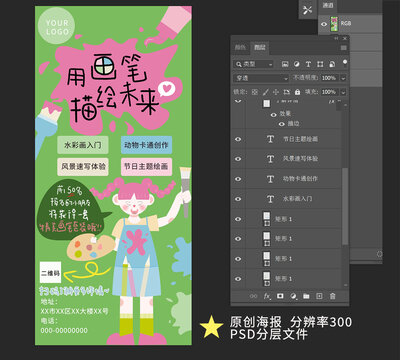Image resolution: width=400 pixels, height=360 pixels.
Task: Open the 不透明度 opacity dropdown arrow
Action: (x=343, y=78)
